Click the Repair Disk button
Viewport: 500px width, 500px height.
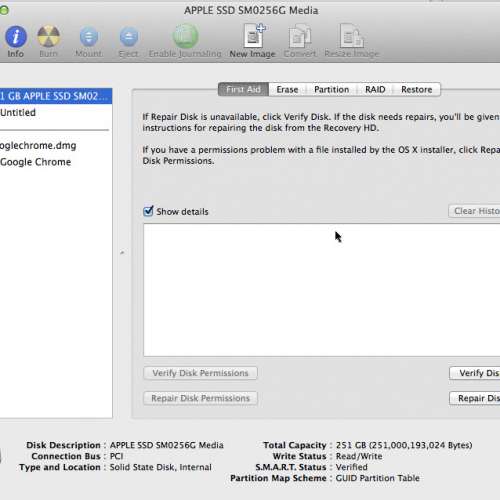[x=475, y=398]
